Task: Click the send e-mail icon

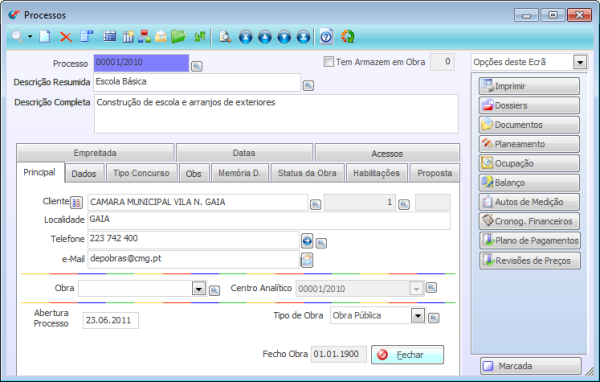Action: pos(307,260)
